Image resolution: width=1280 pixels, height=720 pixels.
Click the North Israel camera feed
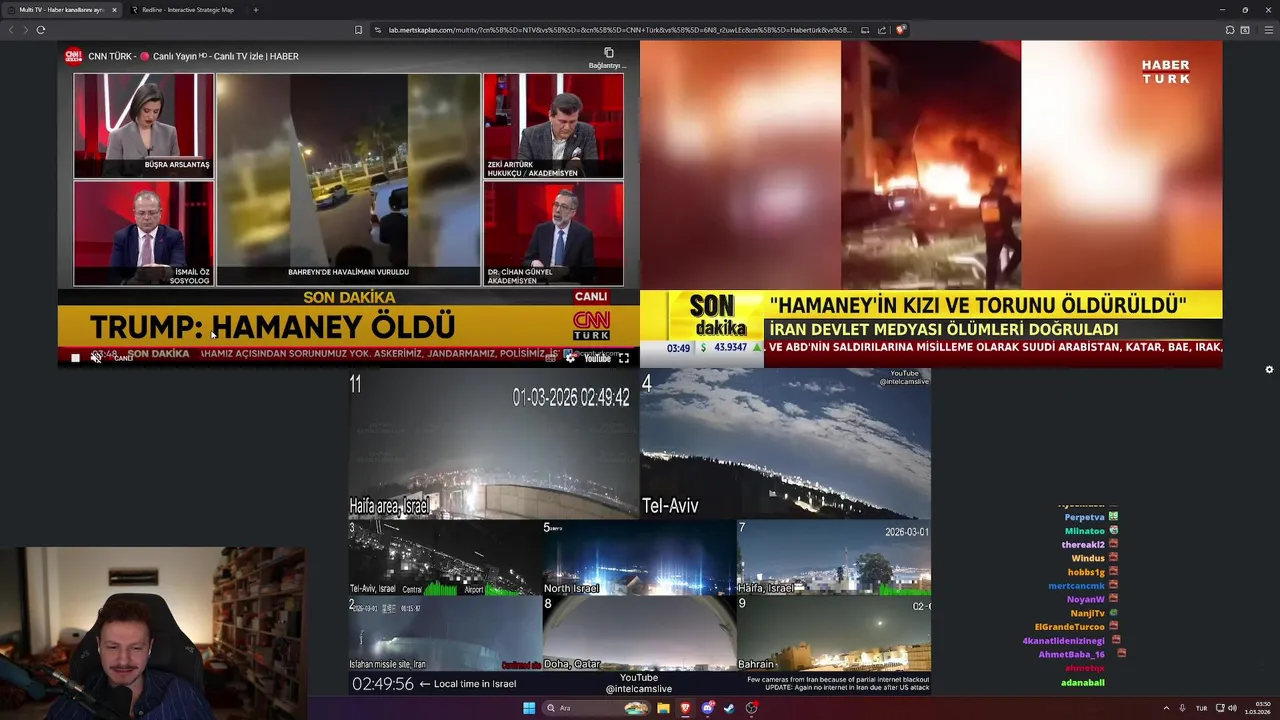[x=639, y=558]
